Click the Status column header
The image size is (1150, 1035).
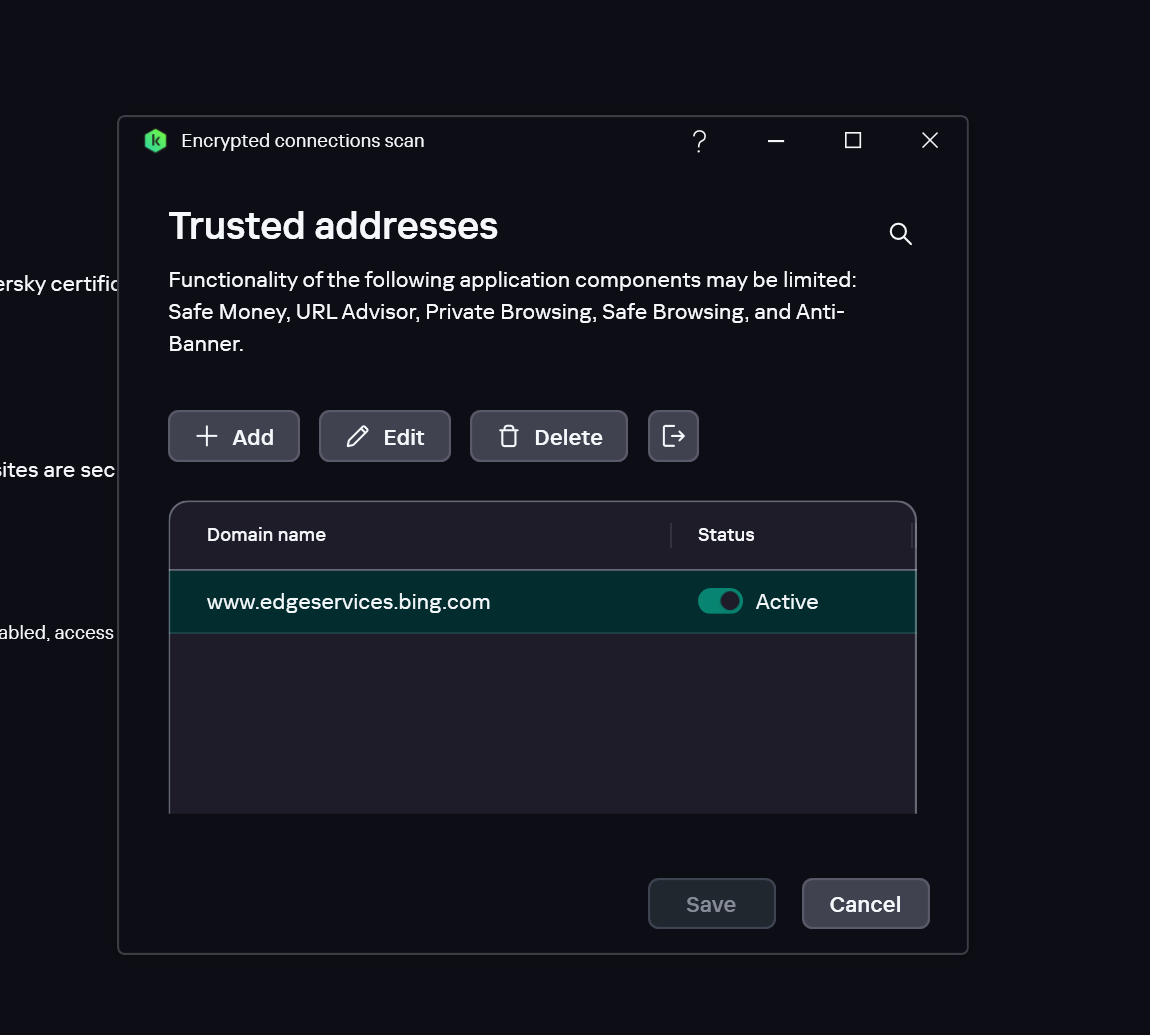[x=726, y=535]
